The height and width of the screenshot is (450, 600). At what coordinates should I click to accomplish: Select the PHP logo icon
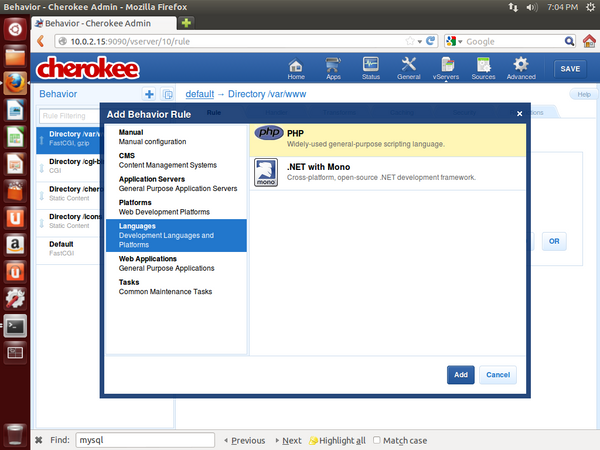click(x=269, y=133)
